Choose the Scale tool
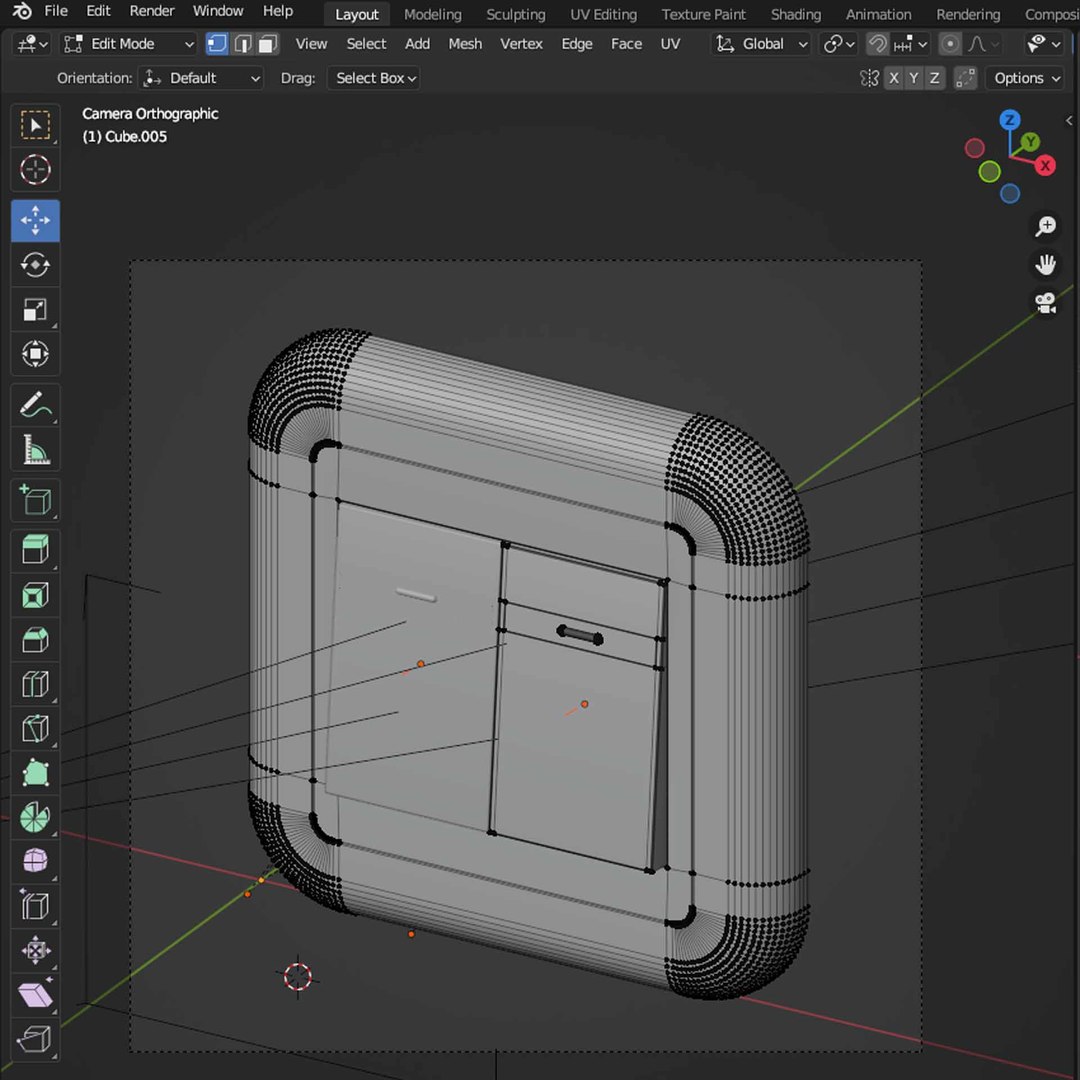This screenshot has height=1080, width=1080. (35, 310)
